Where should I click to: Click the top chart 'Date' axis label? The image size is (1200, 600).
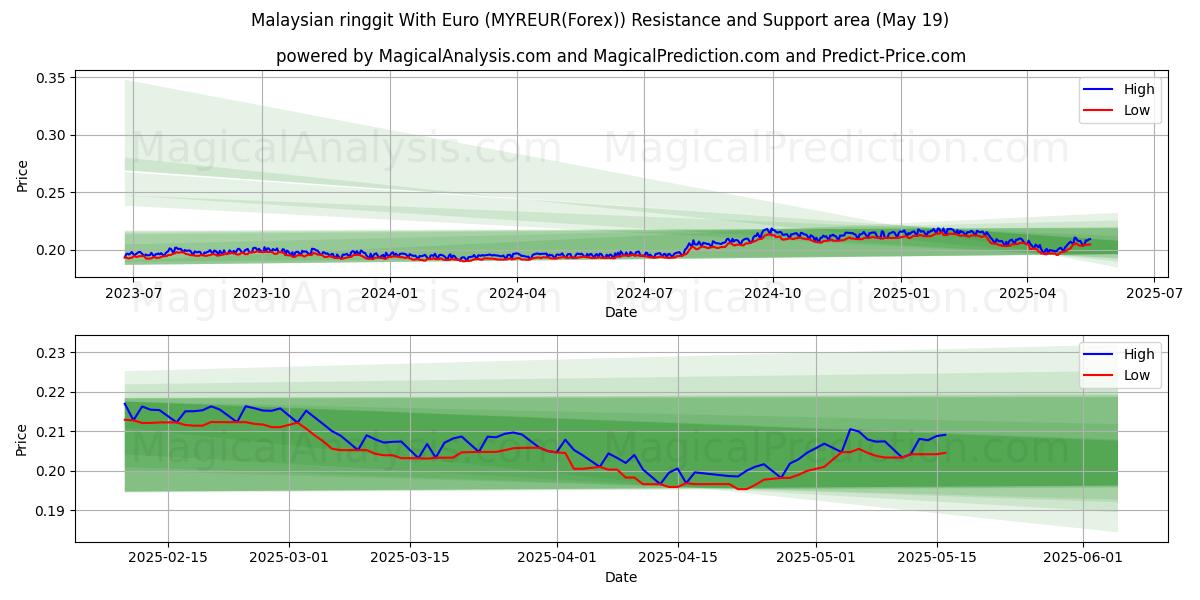621,313
